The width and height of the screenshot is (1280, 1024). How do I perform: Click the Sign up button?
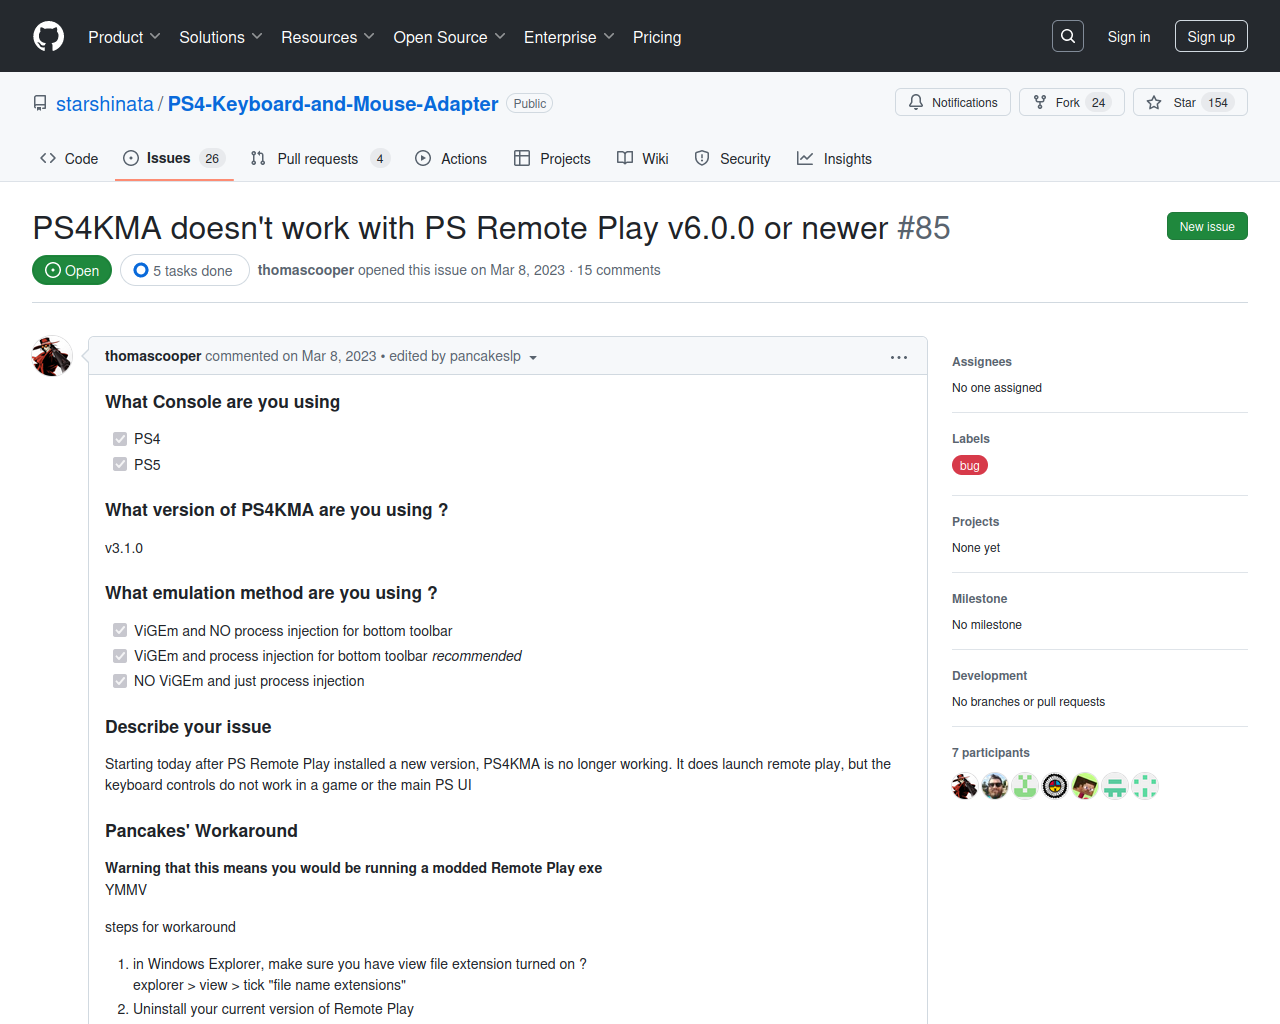coord(1211,36)
